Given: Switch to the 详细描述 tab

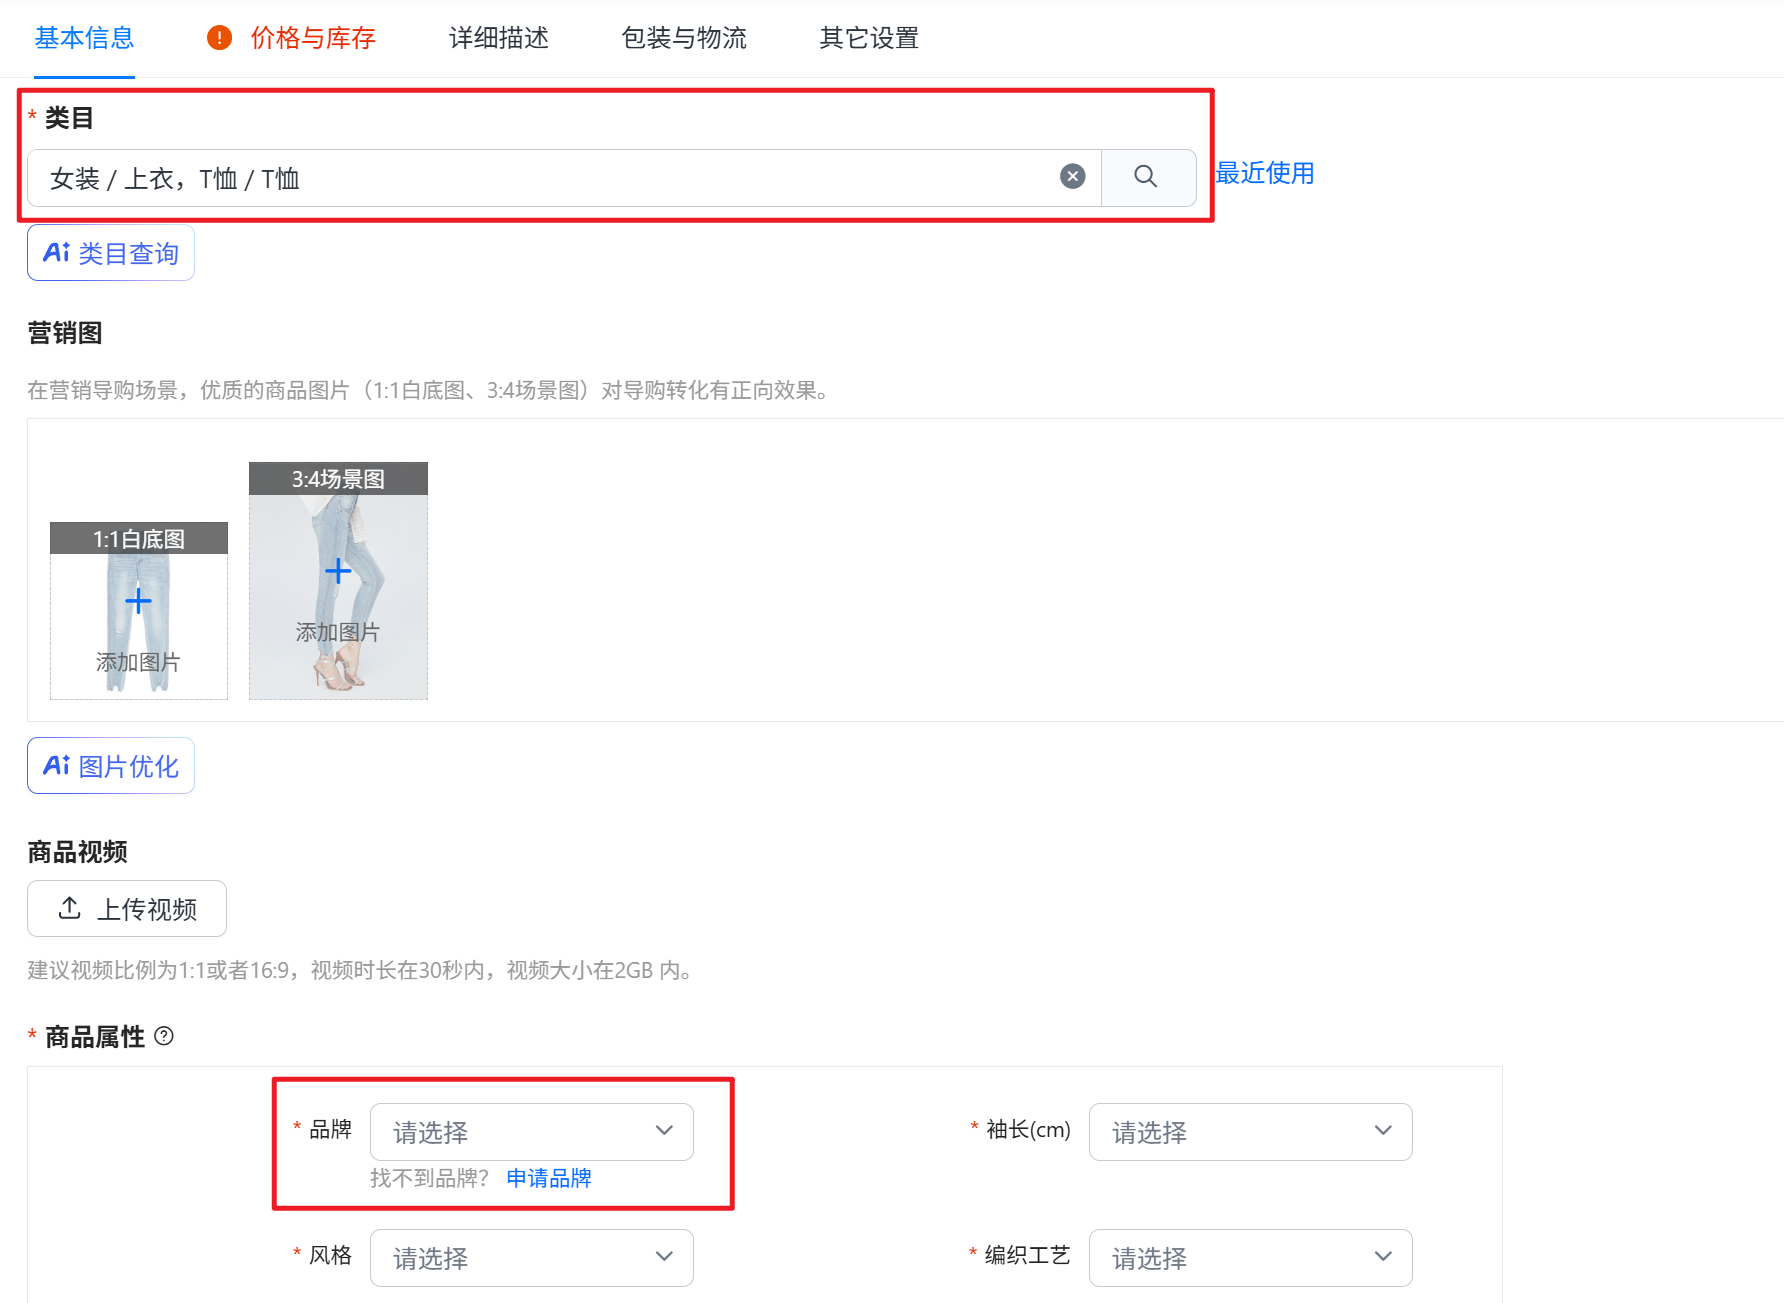Looking at the screenshot, I should click(499, 38).
